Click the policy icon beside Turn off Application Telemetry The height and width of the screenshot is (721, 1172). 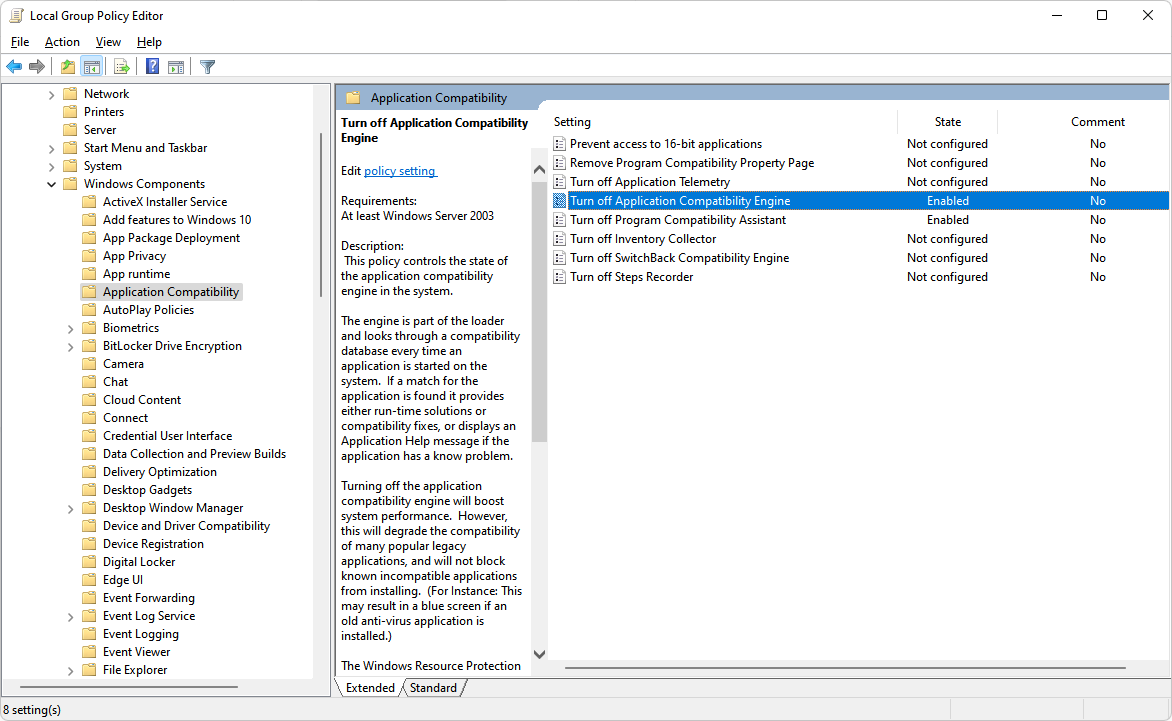[559, 182]
